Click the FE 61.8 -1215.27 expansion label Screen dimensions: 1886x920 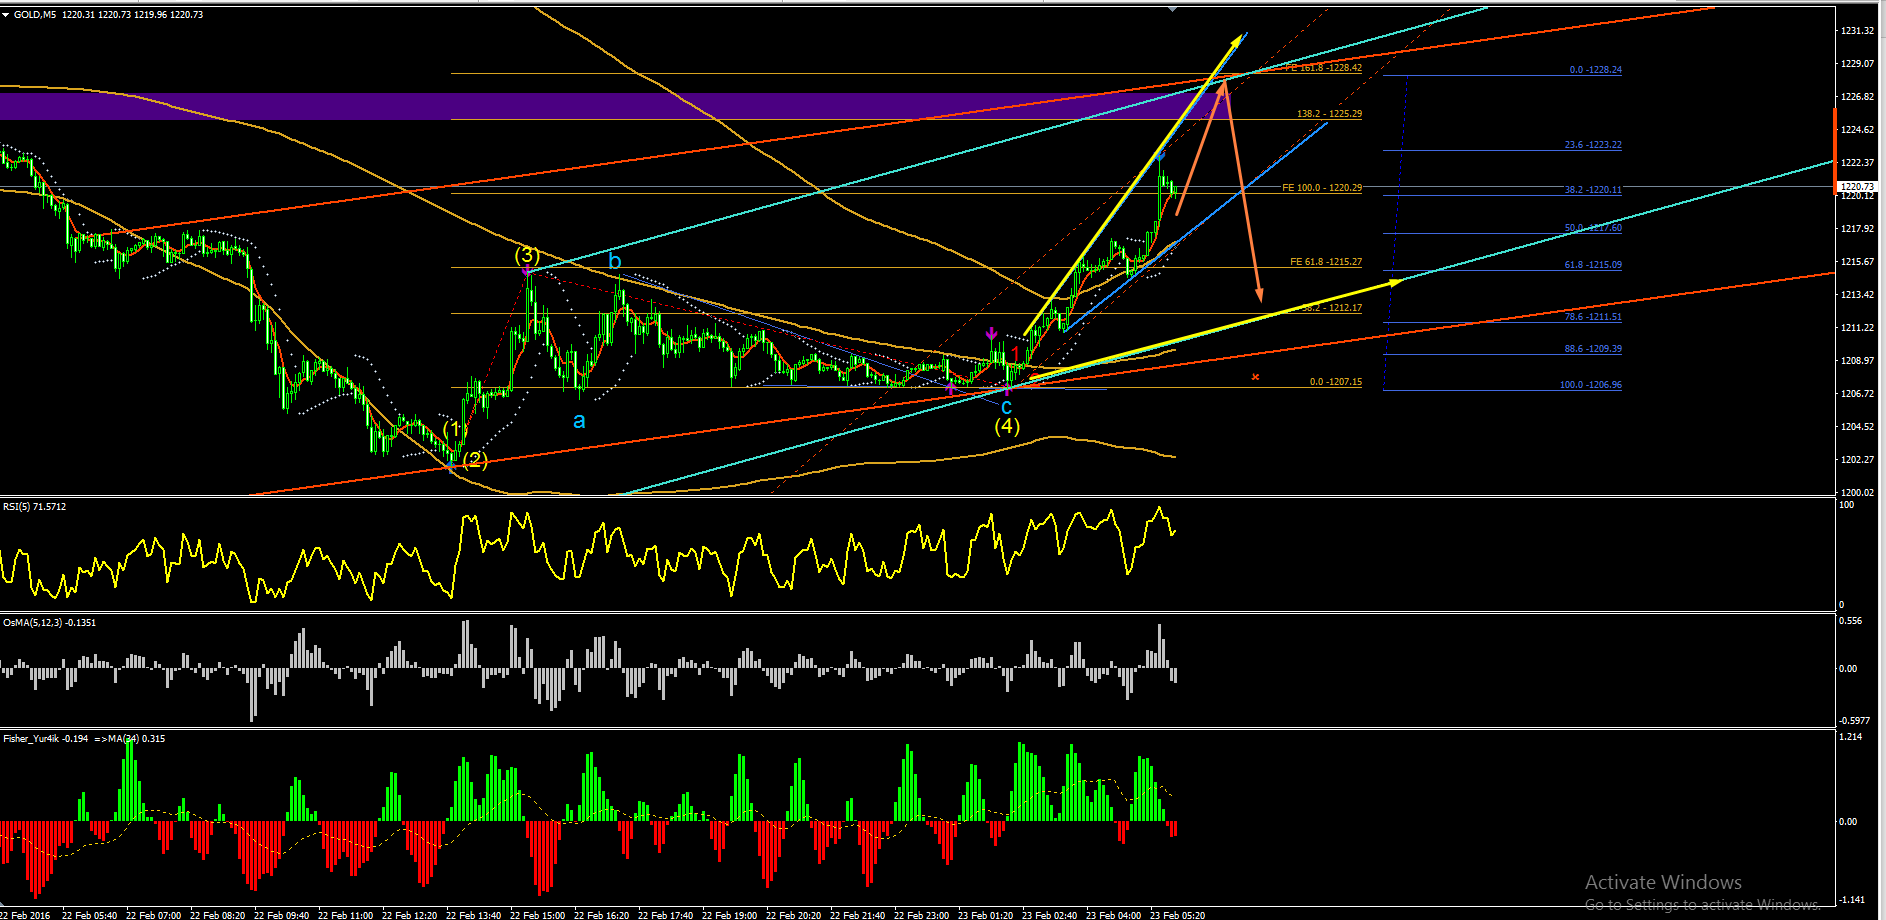click(1326, 262)
